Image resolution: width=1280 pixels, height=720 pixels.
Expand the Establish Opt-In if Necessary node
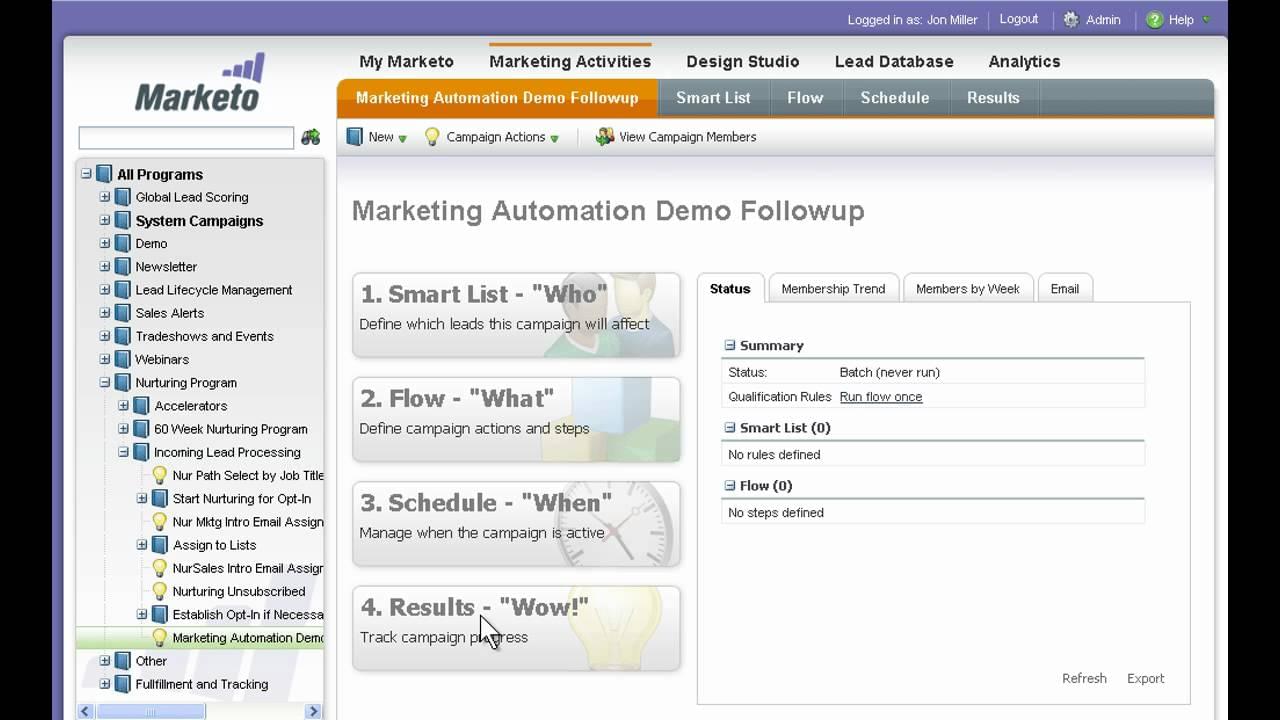pyautogui.click(x=142, y=614)
